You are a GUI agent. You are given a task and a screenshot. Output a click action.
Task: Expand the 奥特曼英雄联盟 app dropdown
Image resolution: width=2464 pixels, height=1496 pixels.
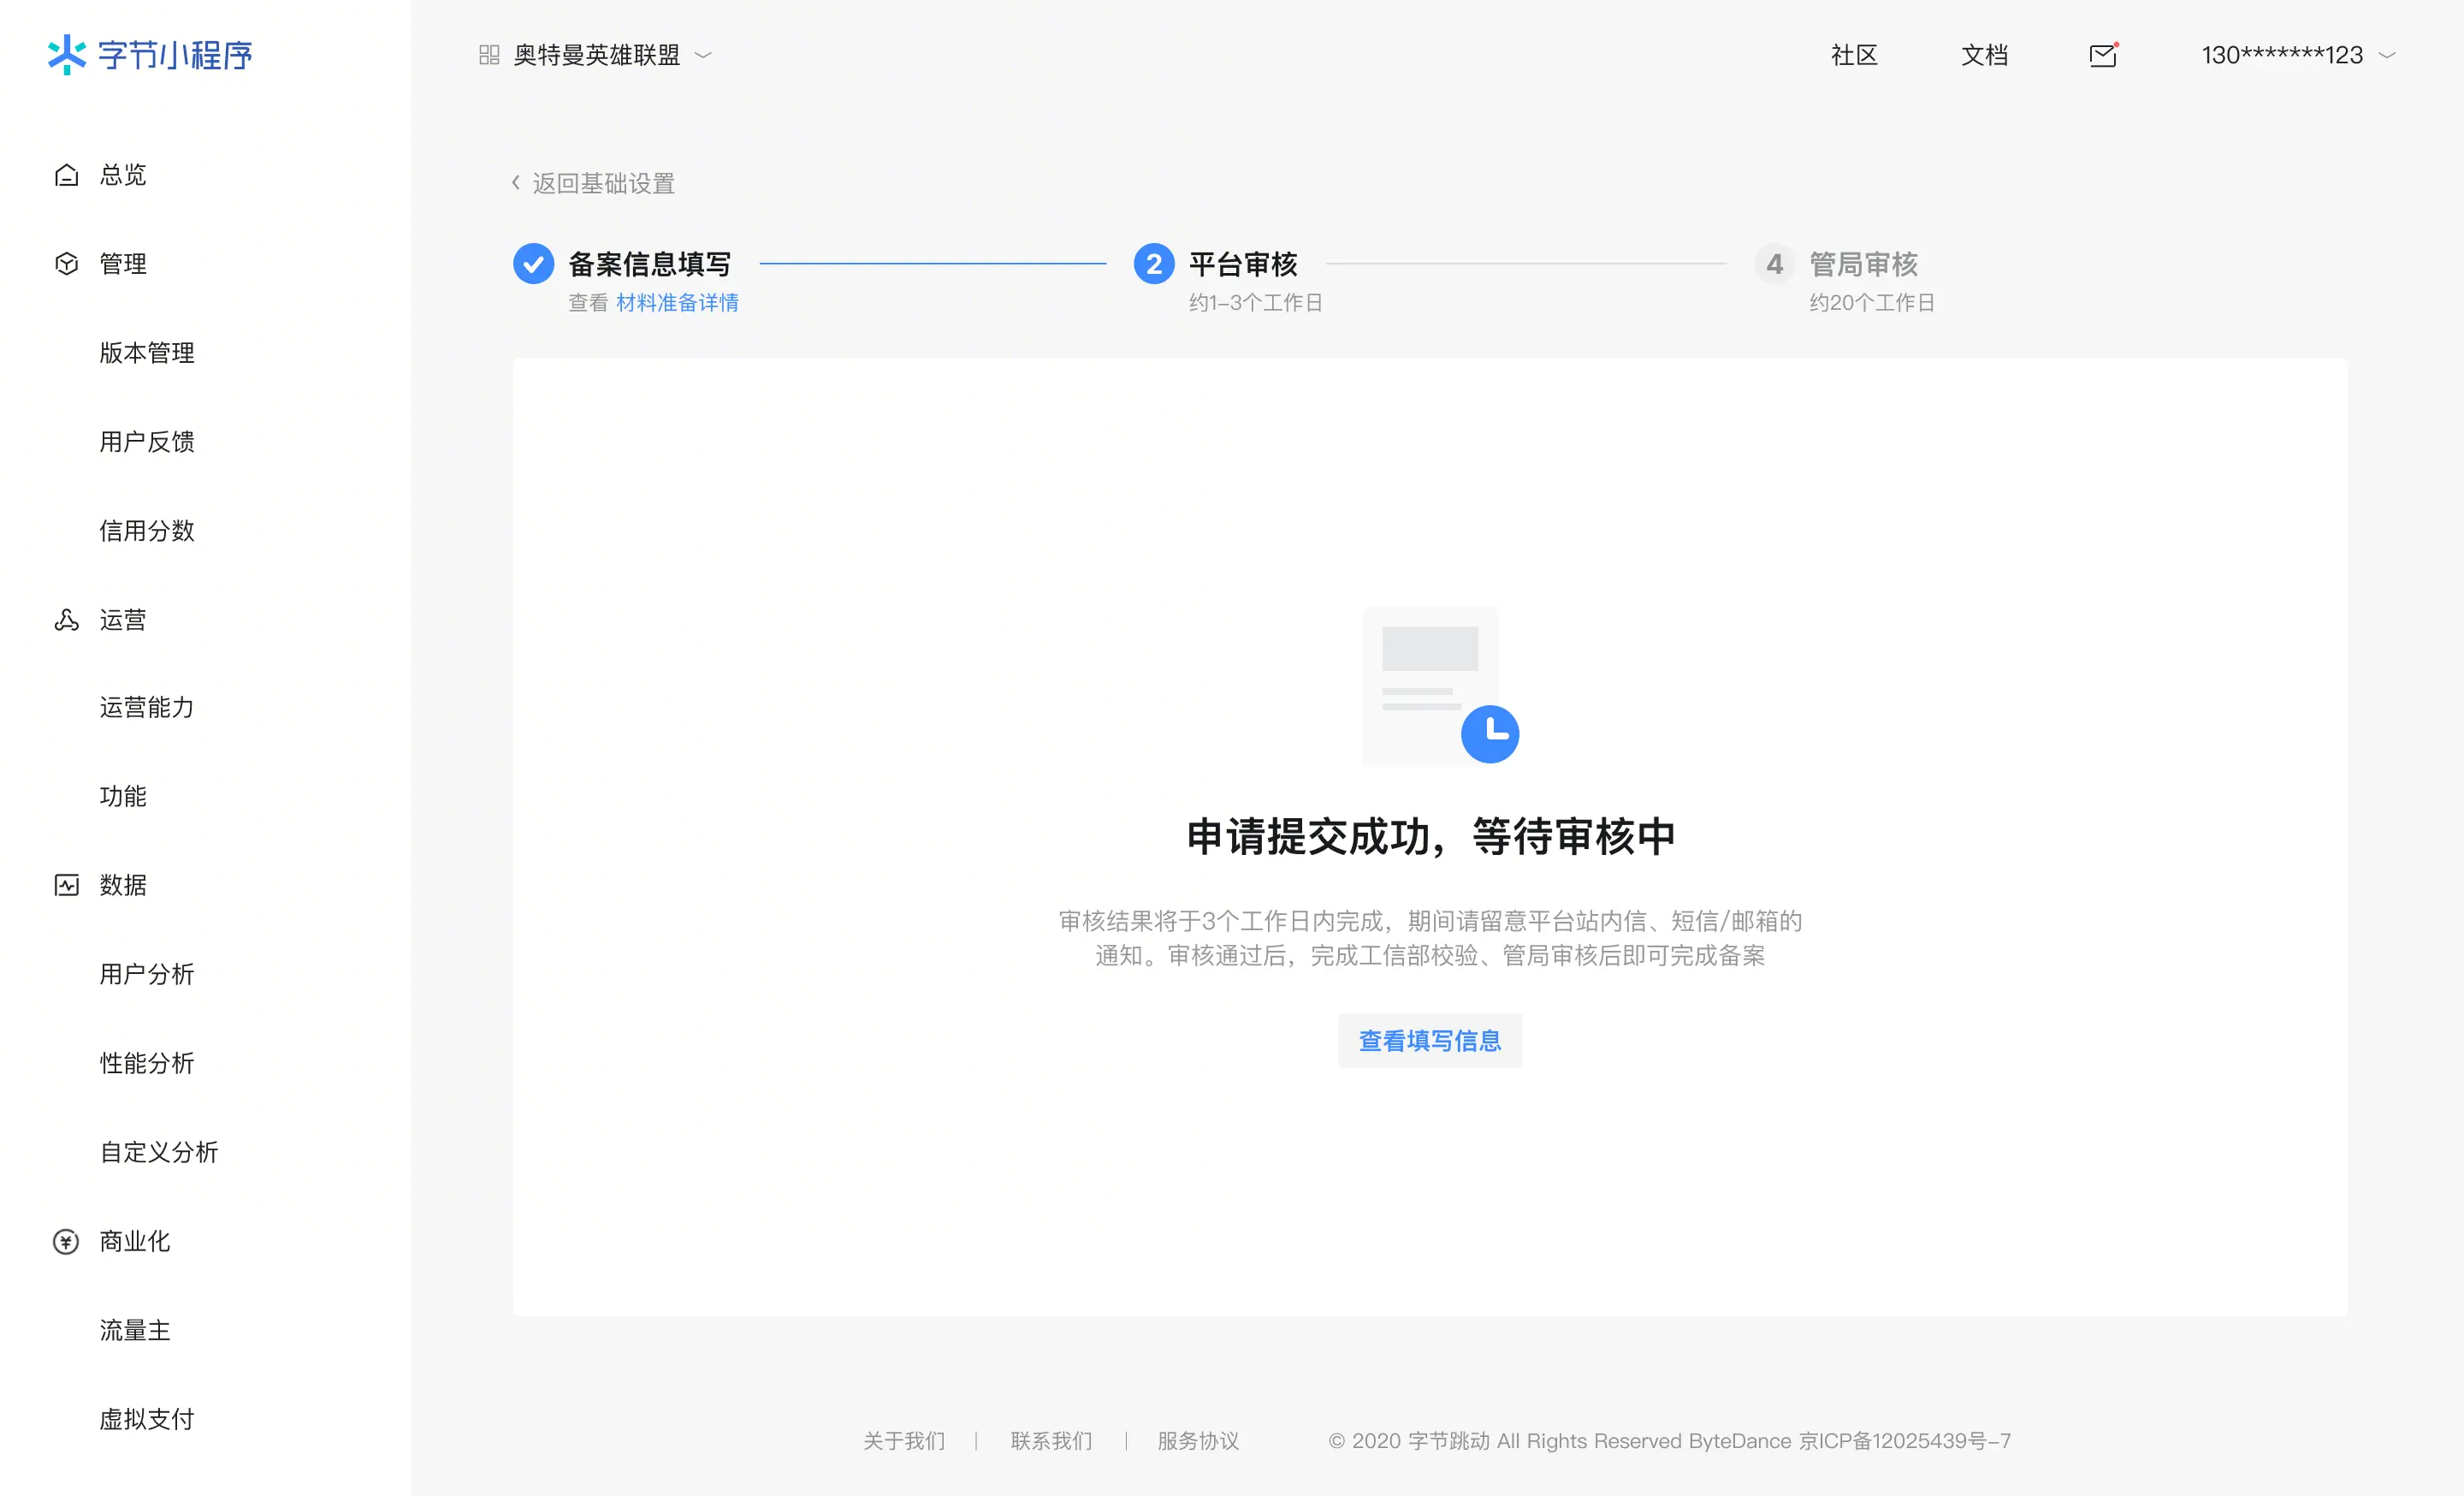tap(703, 55)
